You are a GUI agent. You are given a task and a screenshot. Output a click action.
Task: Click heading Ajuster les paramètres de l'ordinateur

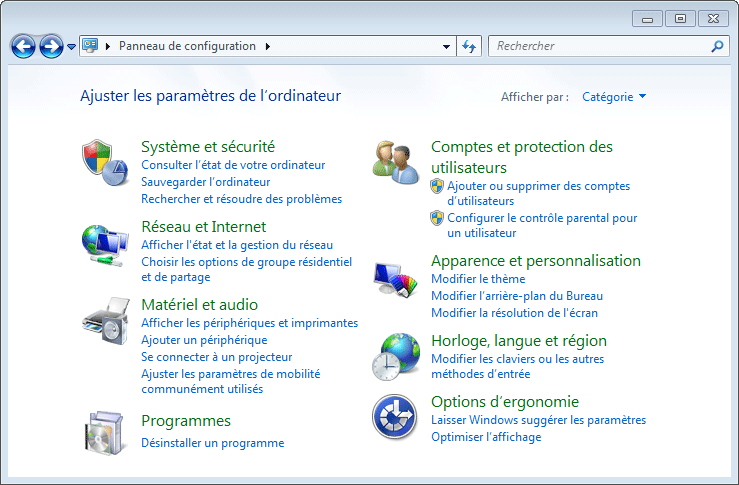[x=210, y=96]
